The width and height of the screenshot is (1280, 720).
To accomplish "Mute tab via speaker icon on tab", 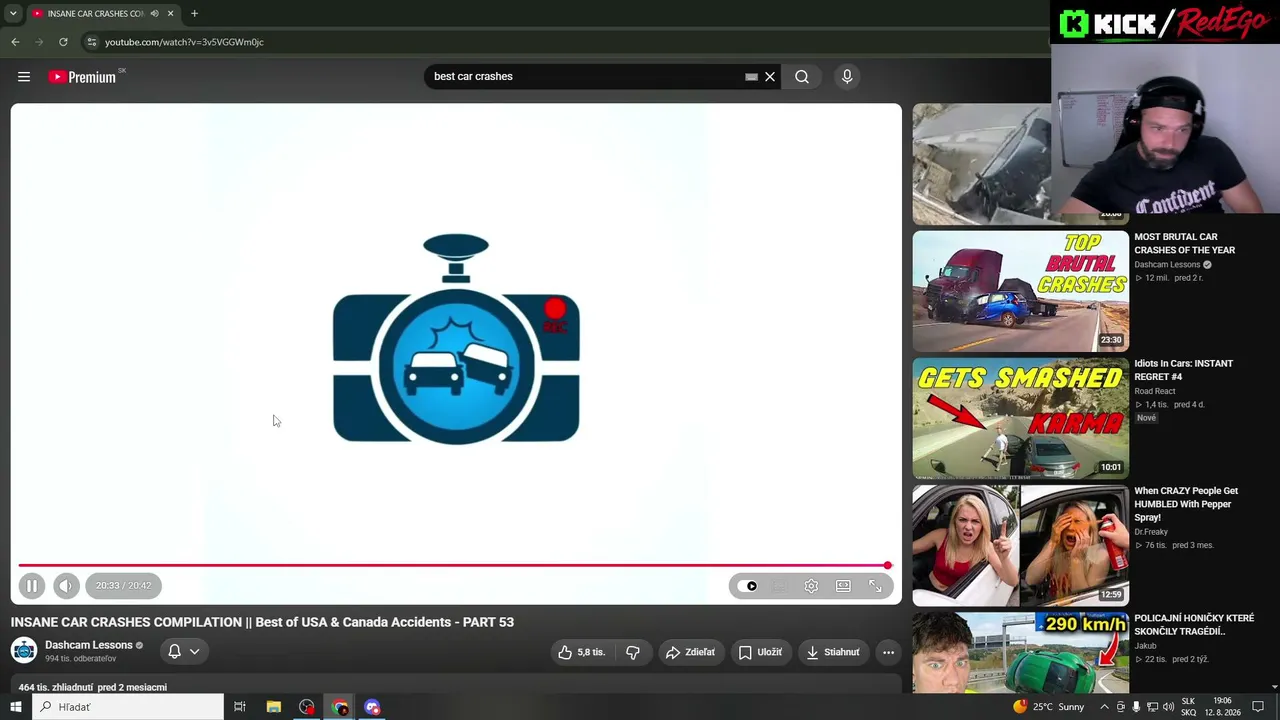I will [x=154, y=14].
